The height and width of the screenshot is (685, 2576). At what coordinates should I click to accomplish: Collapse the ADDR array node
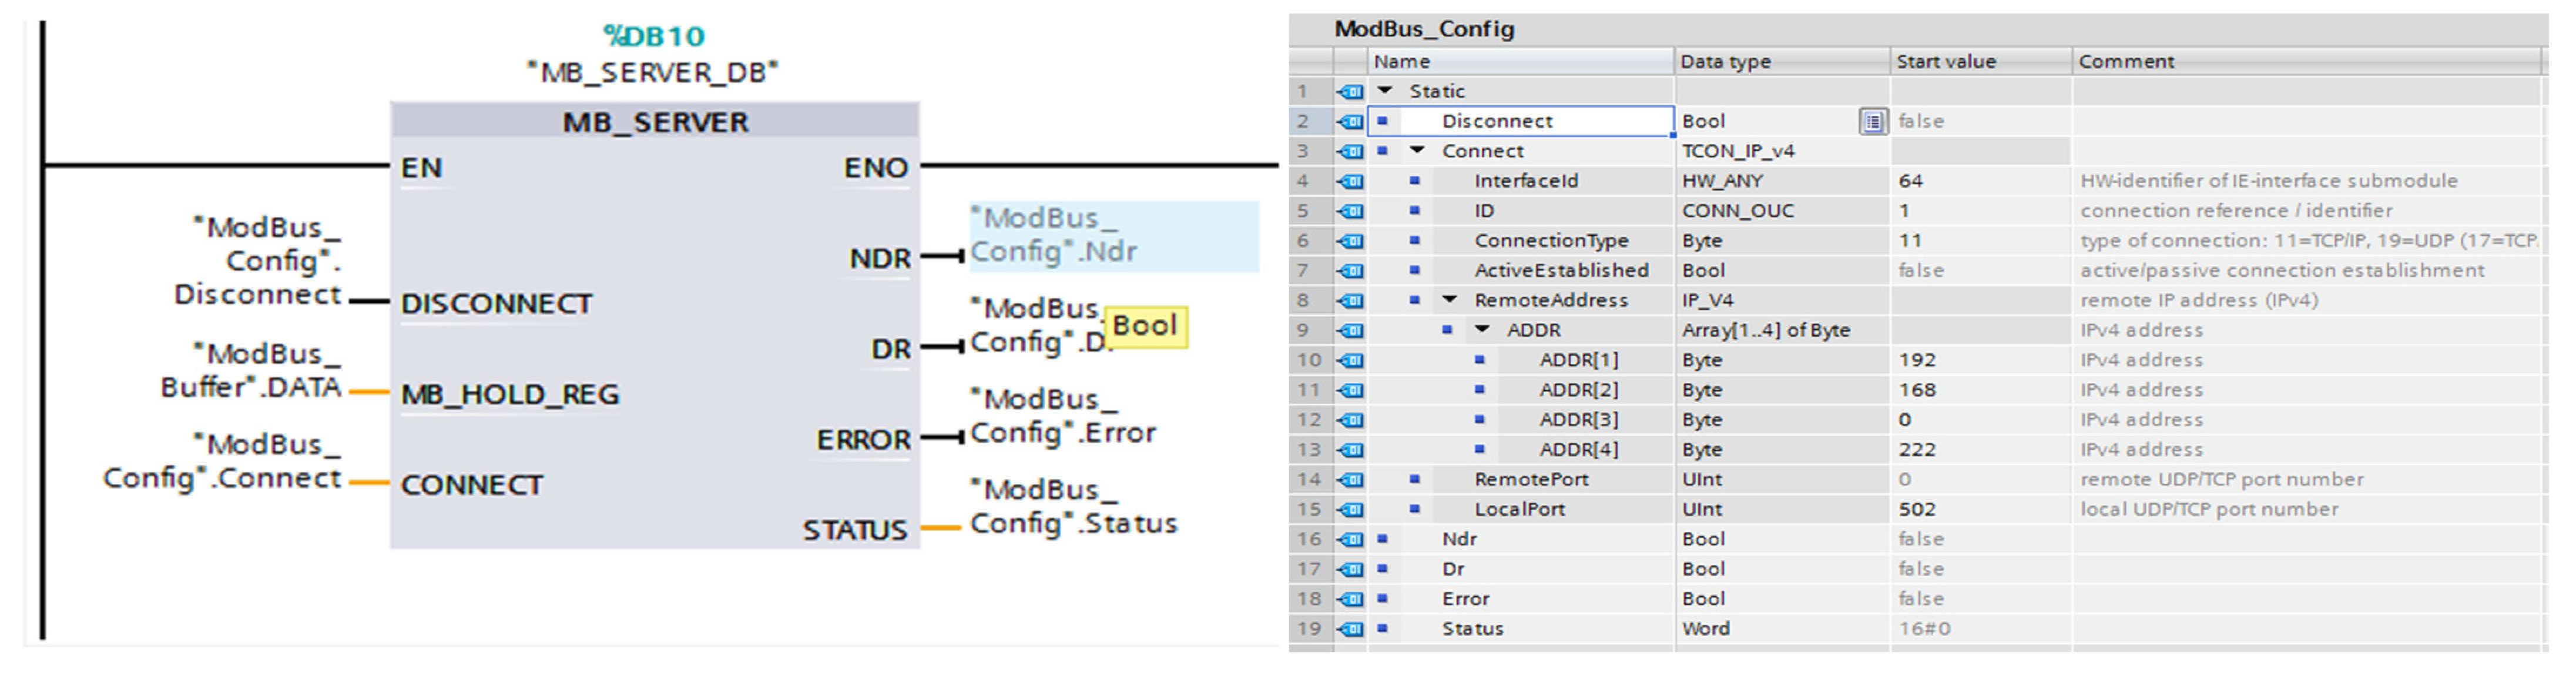pyautogui.click(x=1482, y=329)
